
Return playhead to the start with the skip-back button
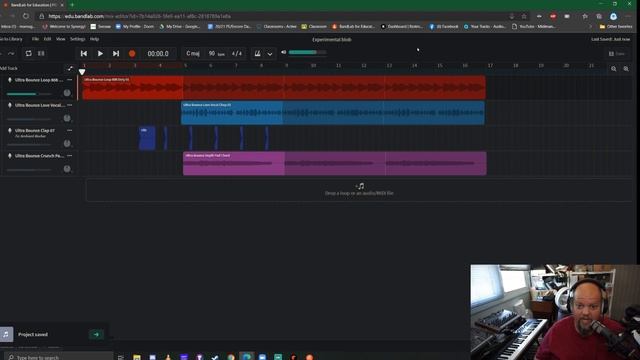click(x=84, y=53)
